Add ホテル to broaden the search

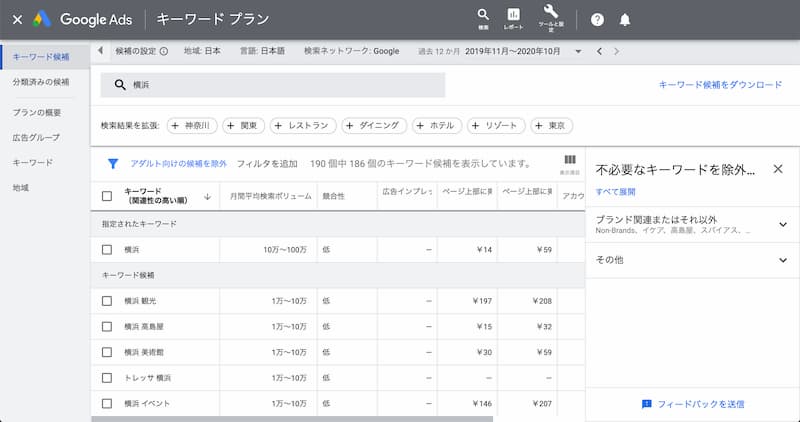click(x=437, y=126)
